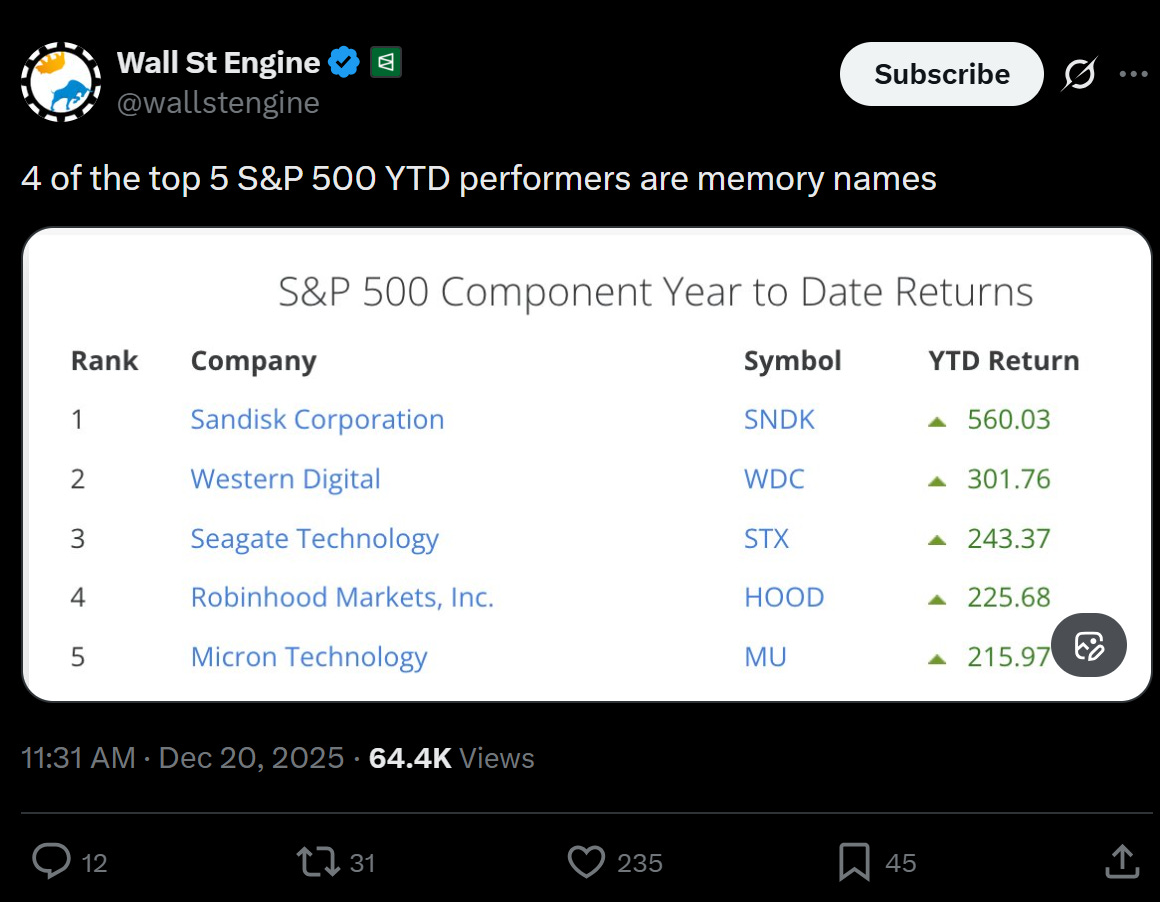The height and width of the screenshot is (902, 1160).
Task: Click the MU ticker symbol
Action: click(x=765, y=657)
